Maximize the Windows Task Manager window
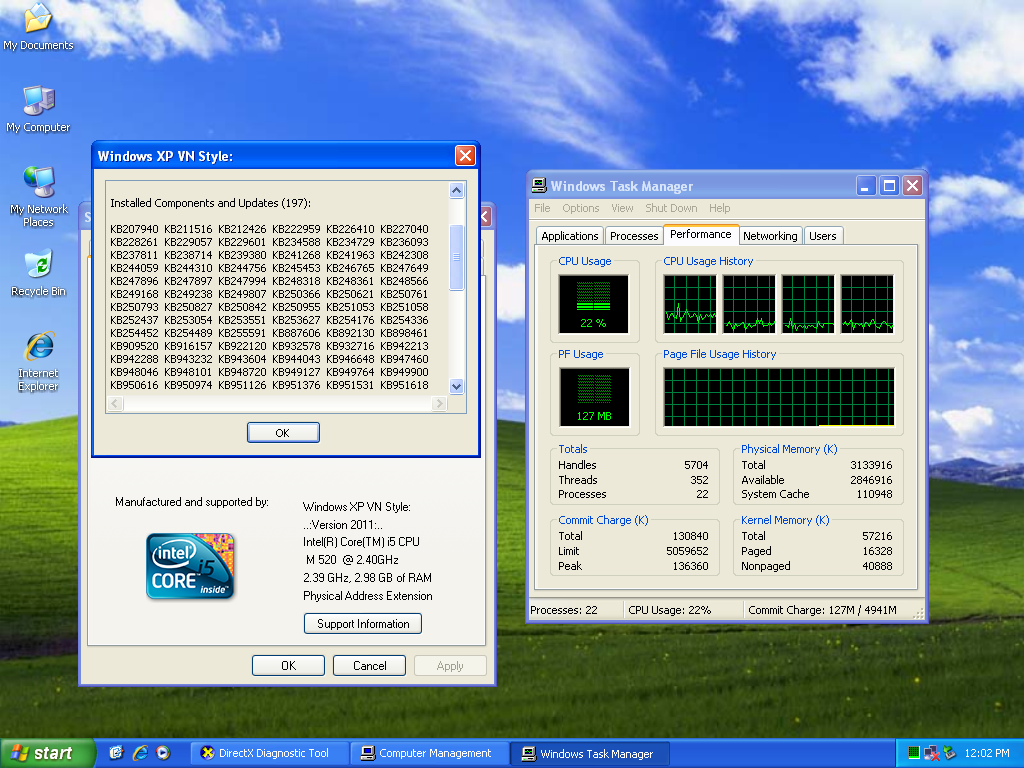 coord(889,186)
